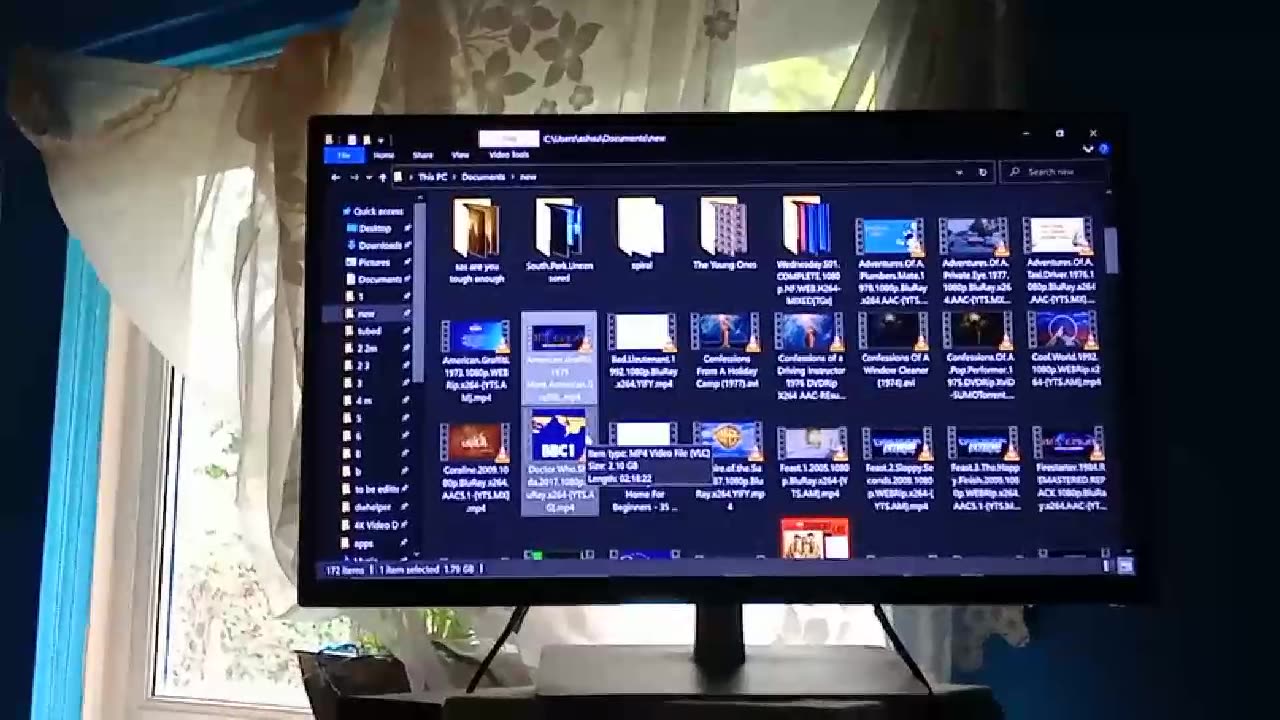The image size is (1280, 720).
Task: Open the South.Park.Uncensored folder
Action: (x=560, y=242)
